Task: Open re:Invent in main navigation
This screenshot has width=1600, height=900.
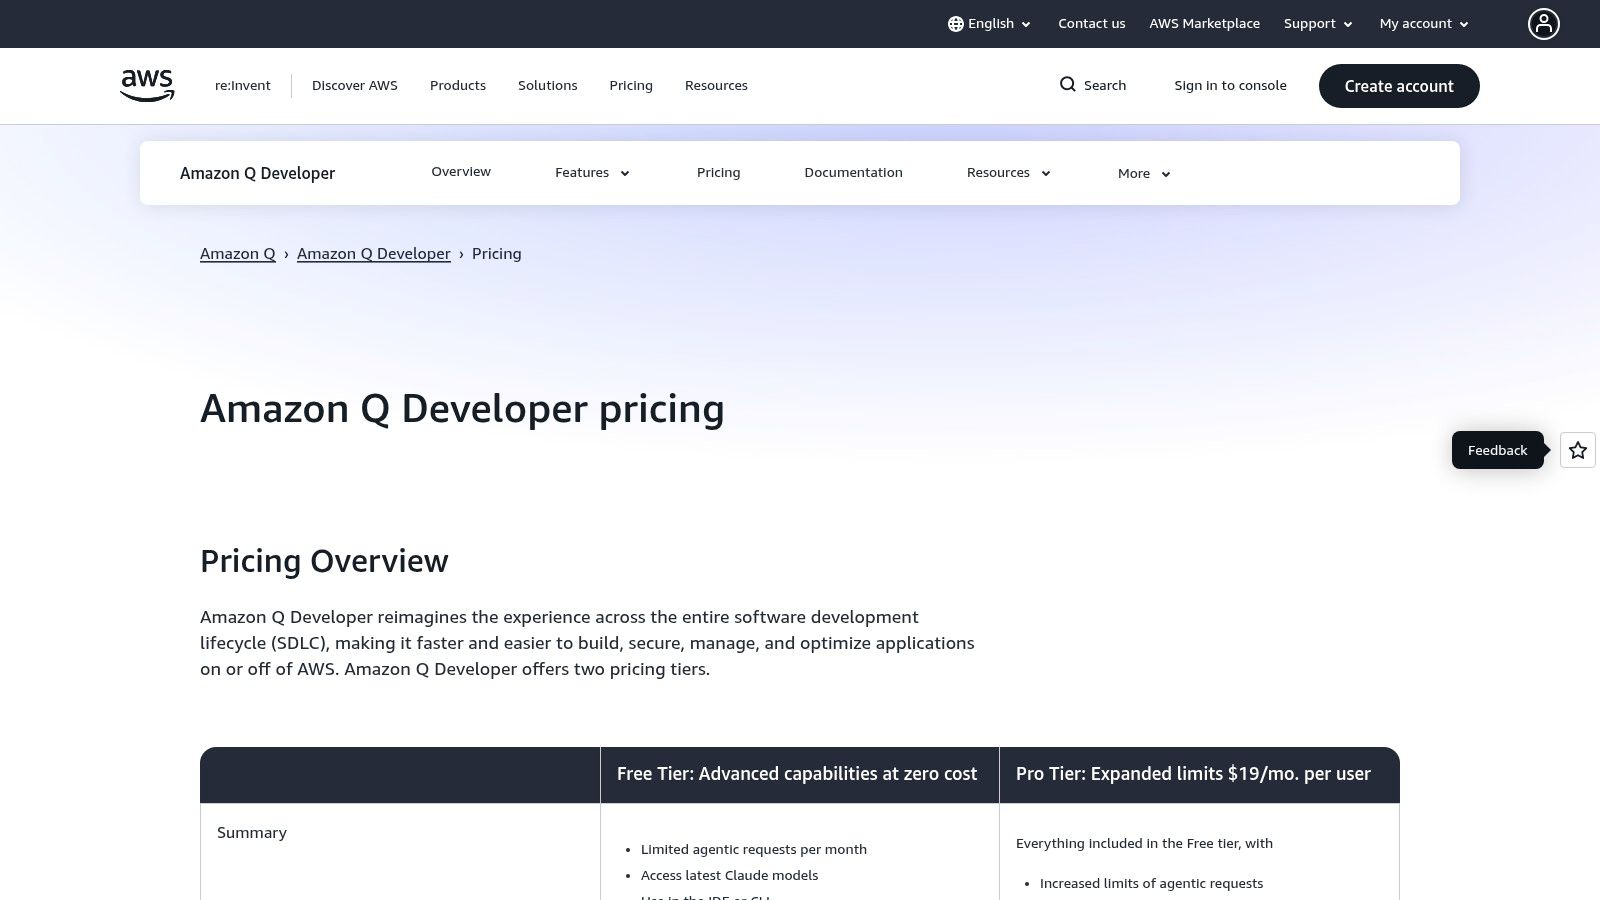Action: point(243,85)
